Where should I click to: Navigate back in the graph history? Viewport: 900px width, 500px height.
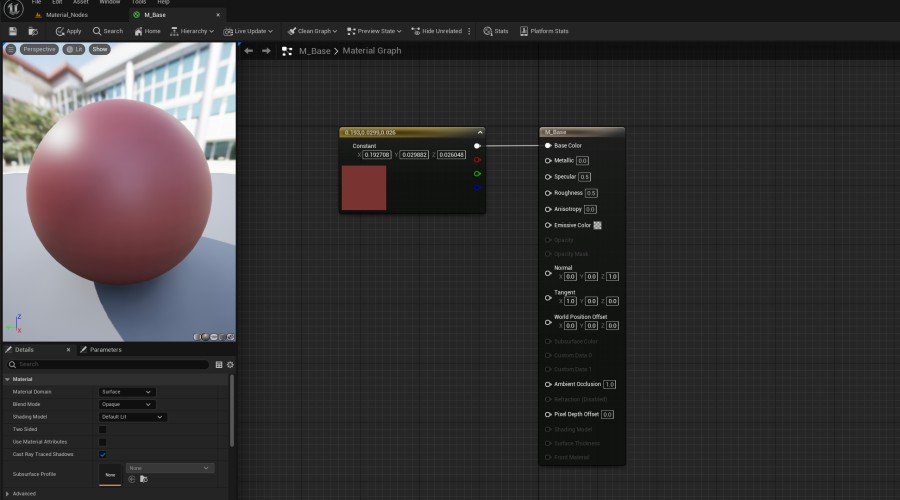click(x=249, y=51)
